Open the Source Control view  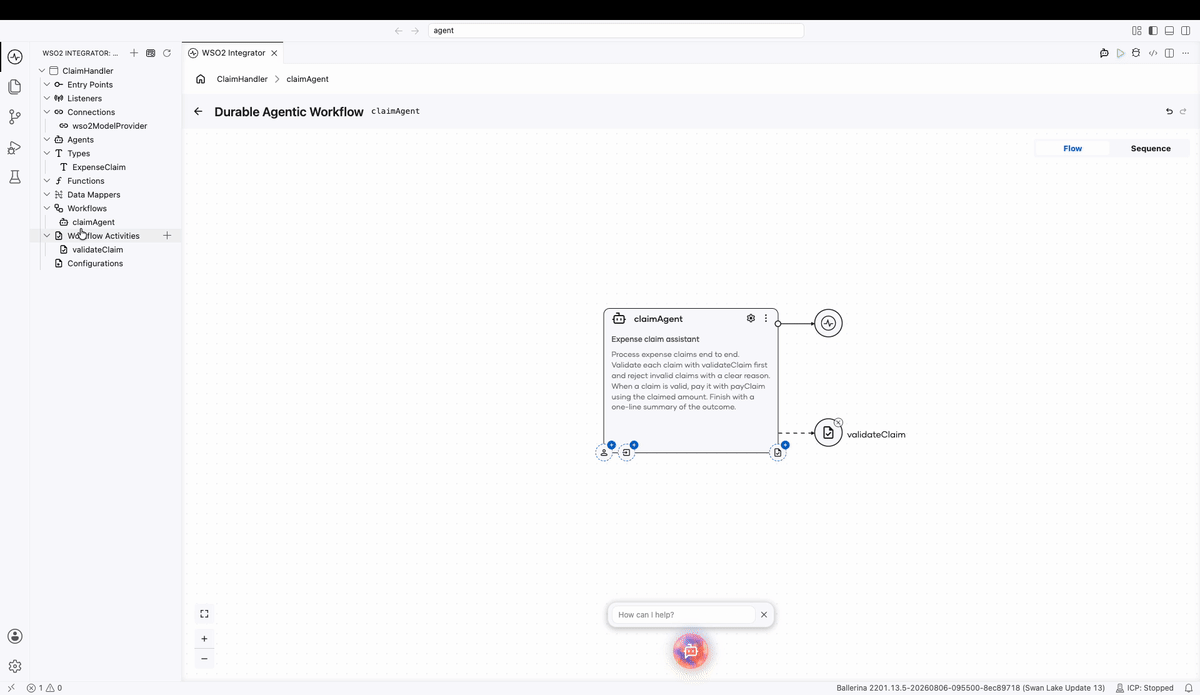14,117
